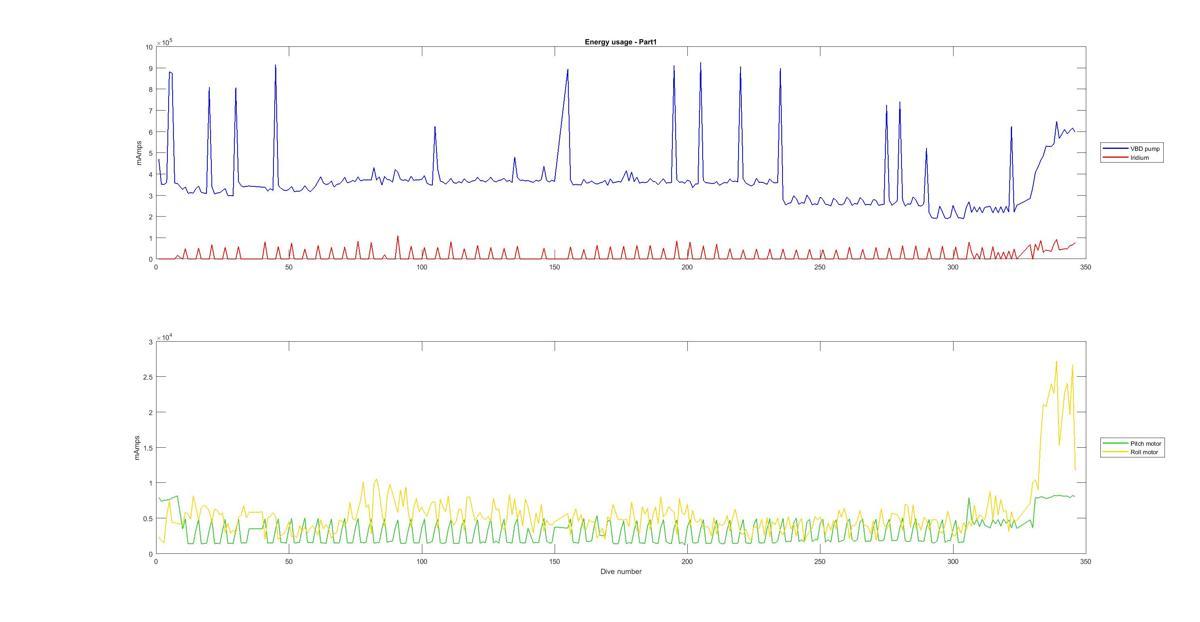Click y-axis tick '1.5' on the lower plot
Screen dimensions: 1200x622
148,448
